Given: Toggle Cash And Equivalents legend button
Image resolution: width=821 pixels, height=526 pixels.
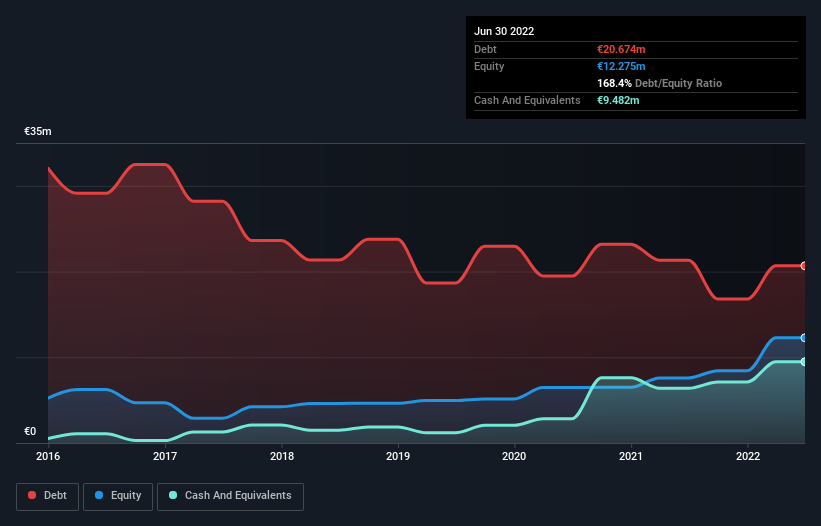Looking at the screenshot, I should 230,496.
